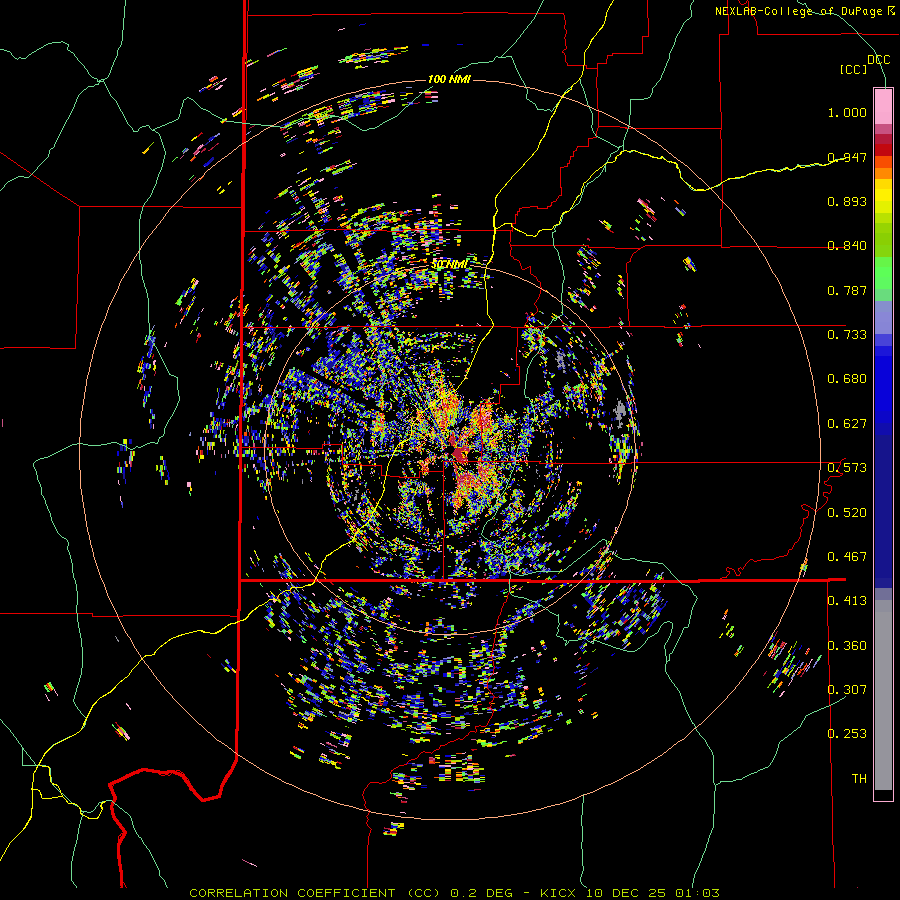Select the 0.680 scale value
This screenshot has height=900, width=900.
(x=847, y=379)
